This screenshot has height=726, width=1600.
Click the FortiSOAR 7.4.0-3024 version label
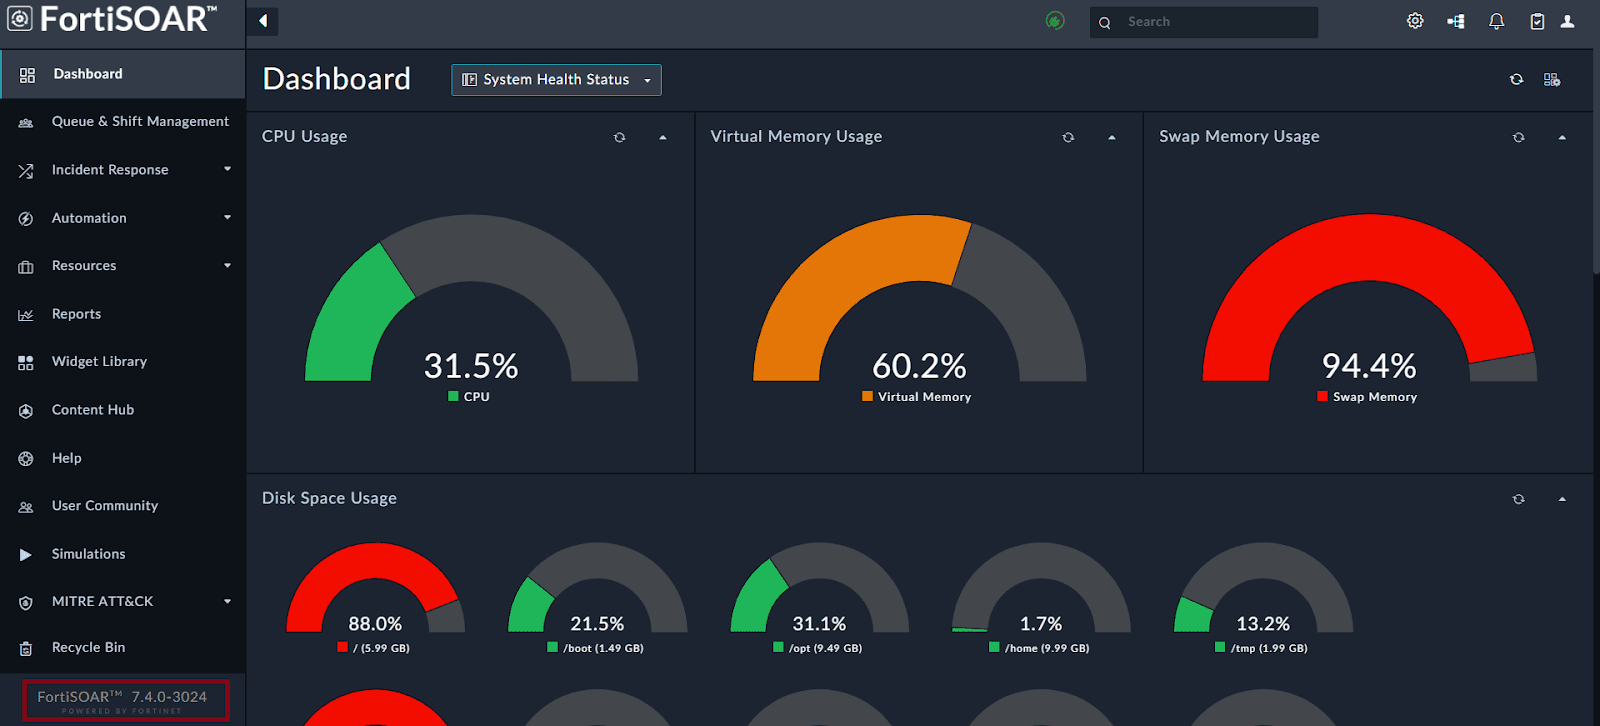[x=123, y=697]
